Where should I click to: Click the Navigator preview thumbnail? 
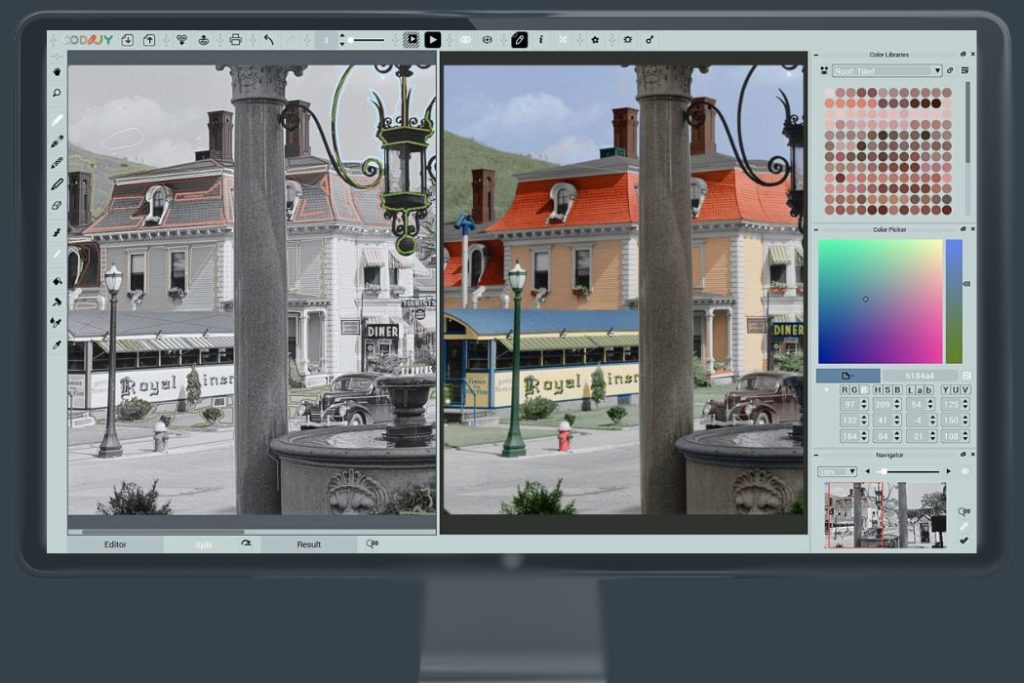point(885,514)
